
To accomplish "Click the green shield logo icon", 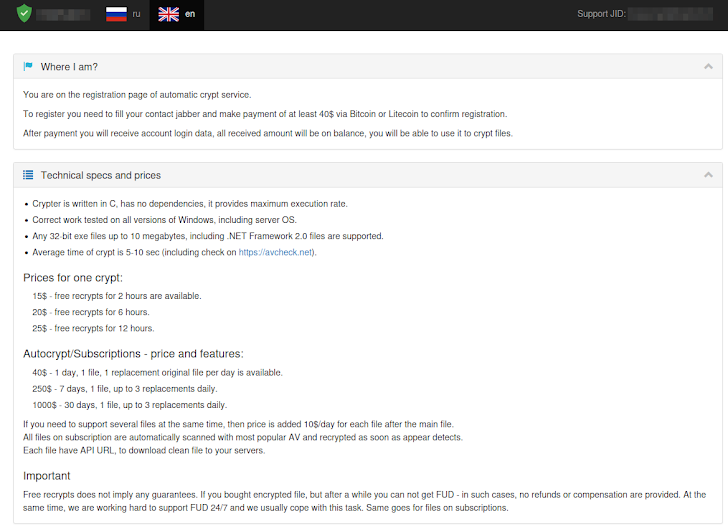I will (25, 14).
